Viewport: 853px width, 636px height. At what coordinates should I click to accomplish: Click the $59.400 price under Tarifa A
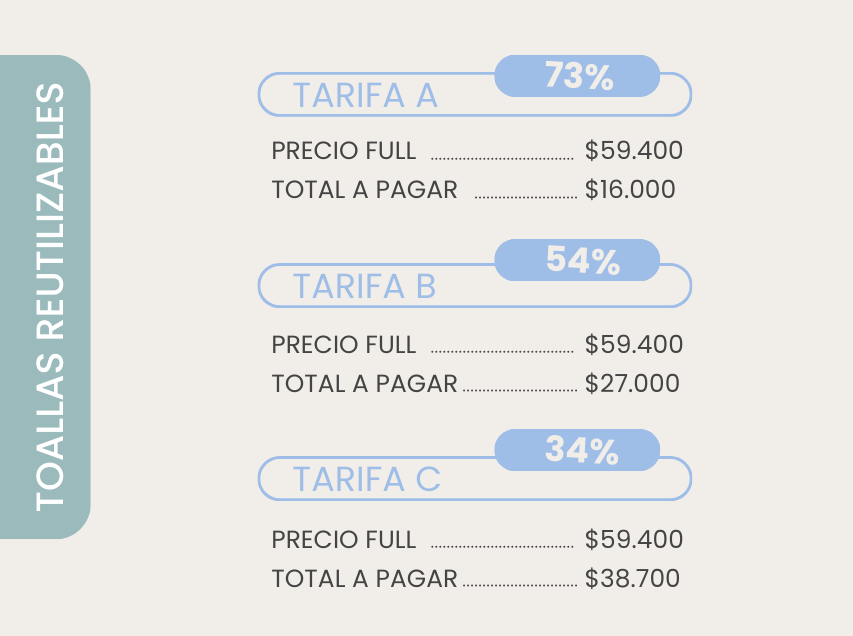[634, 151]
